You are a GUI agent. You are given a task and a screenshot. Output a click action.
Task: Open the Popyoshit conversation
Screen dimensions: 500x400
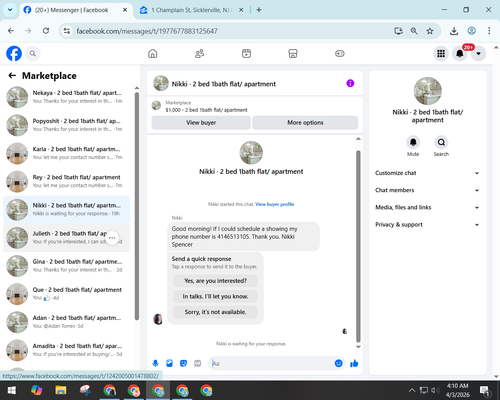[67, 125]
